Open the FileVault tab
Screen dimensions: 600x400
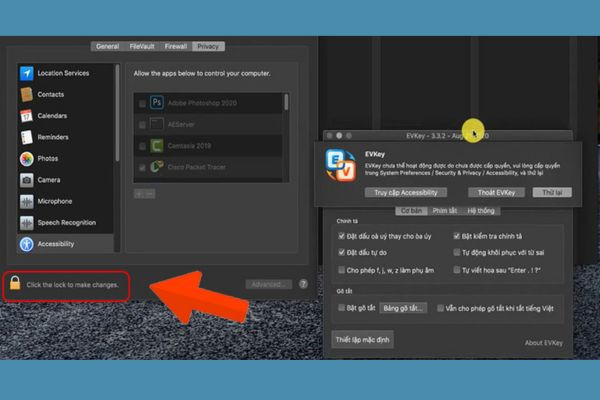142,46
